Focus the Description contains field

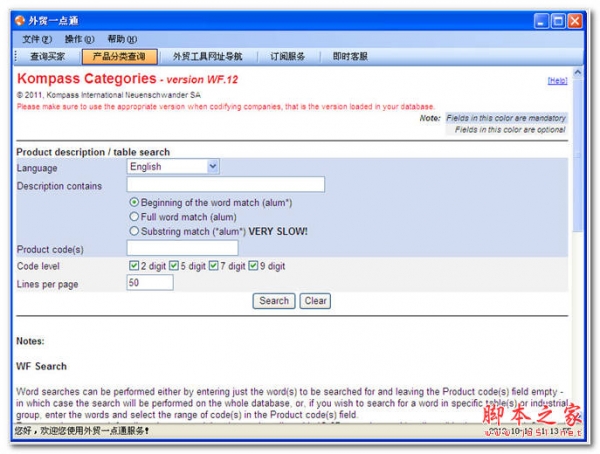[226, 184]
